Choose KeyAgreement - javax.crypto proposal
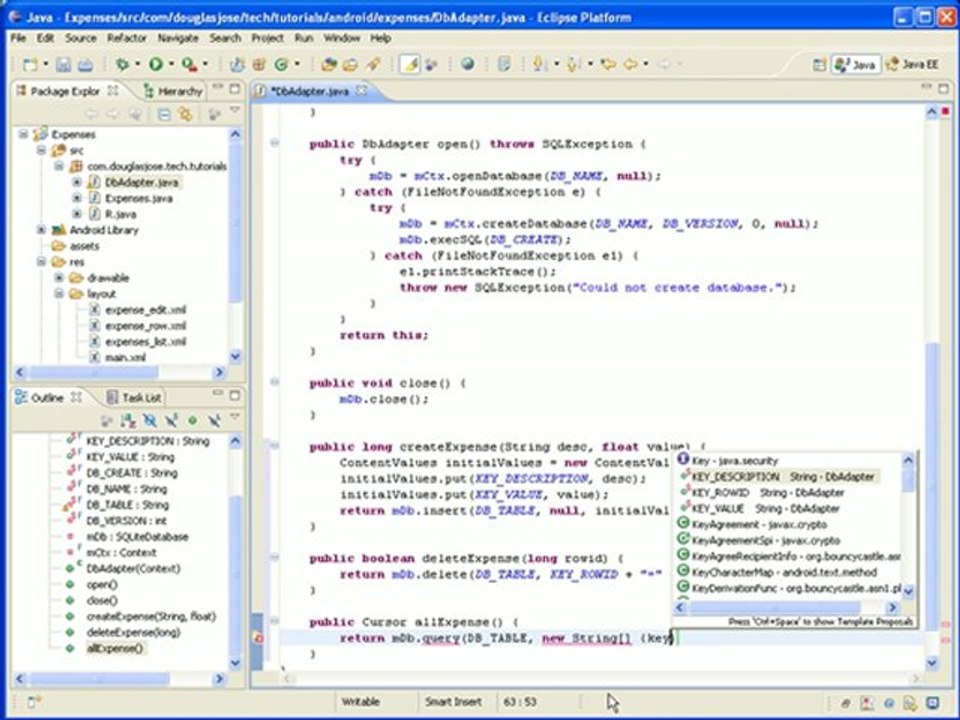This screenshot has width=960, height=720. (759, 524)
